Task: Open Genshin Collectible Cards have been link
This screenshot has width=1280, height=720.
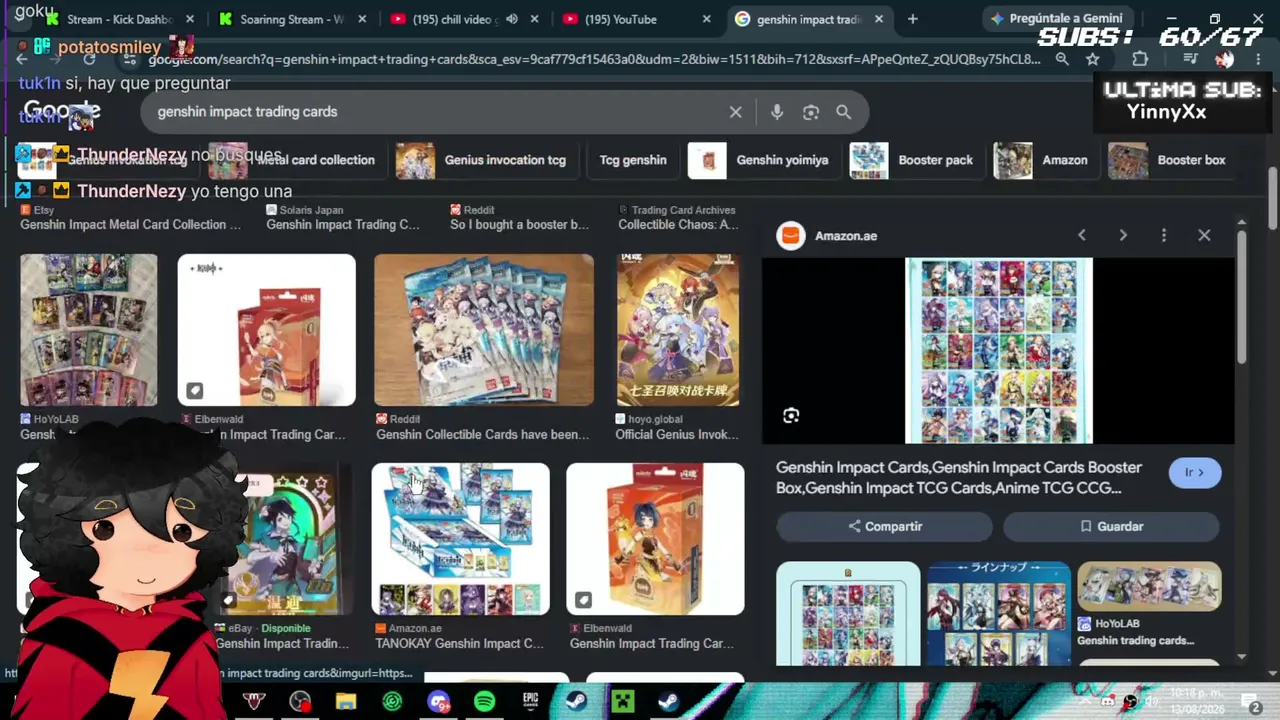Action: click(483, 434)
